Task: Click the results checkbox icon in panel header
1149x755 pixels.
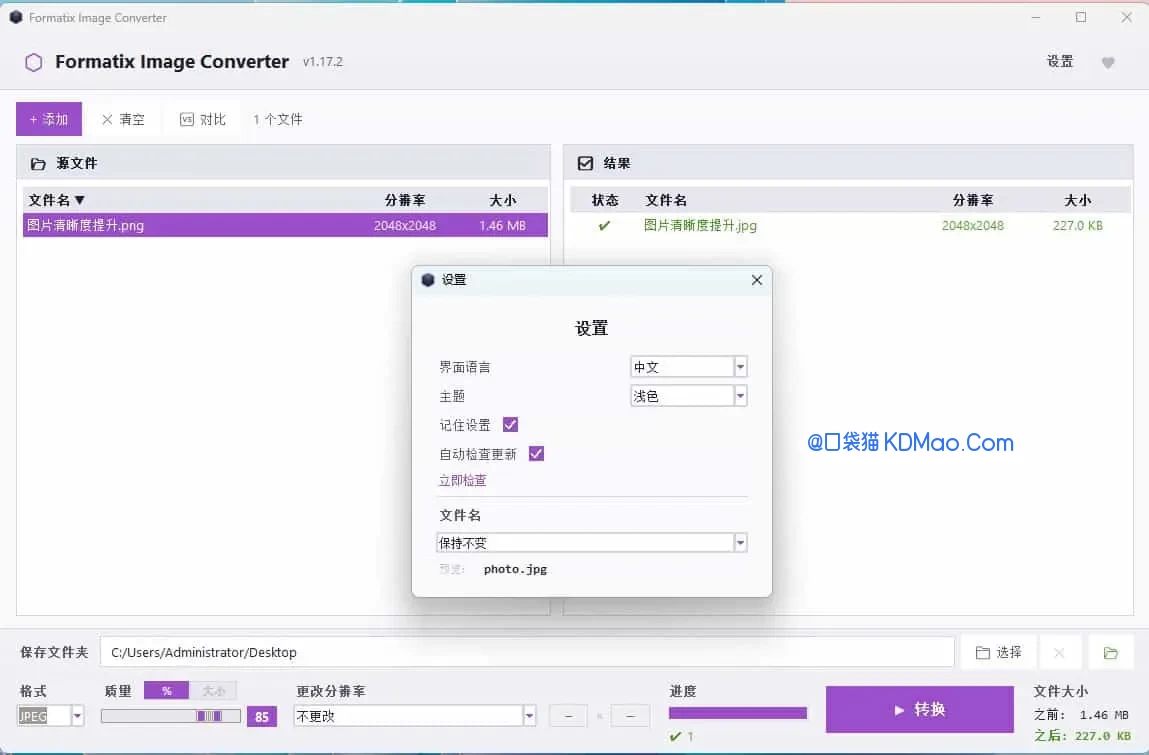Action: click(585, 163)
